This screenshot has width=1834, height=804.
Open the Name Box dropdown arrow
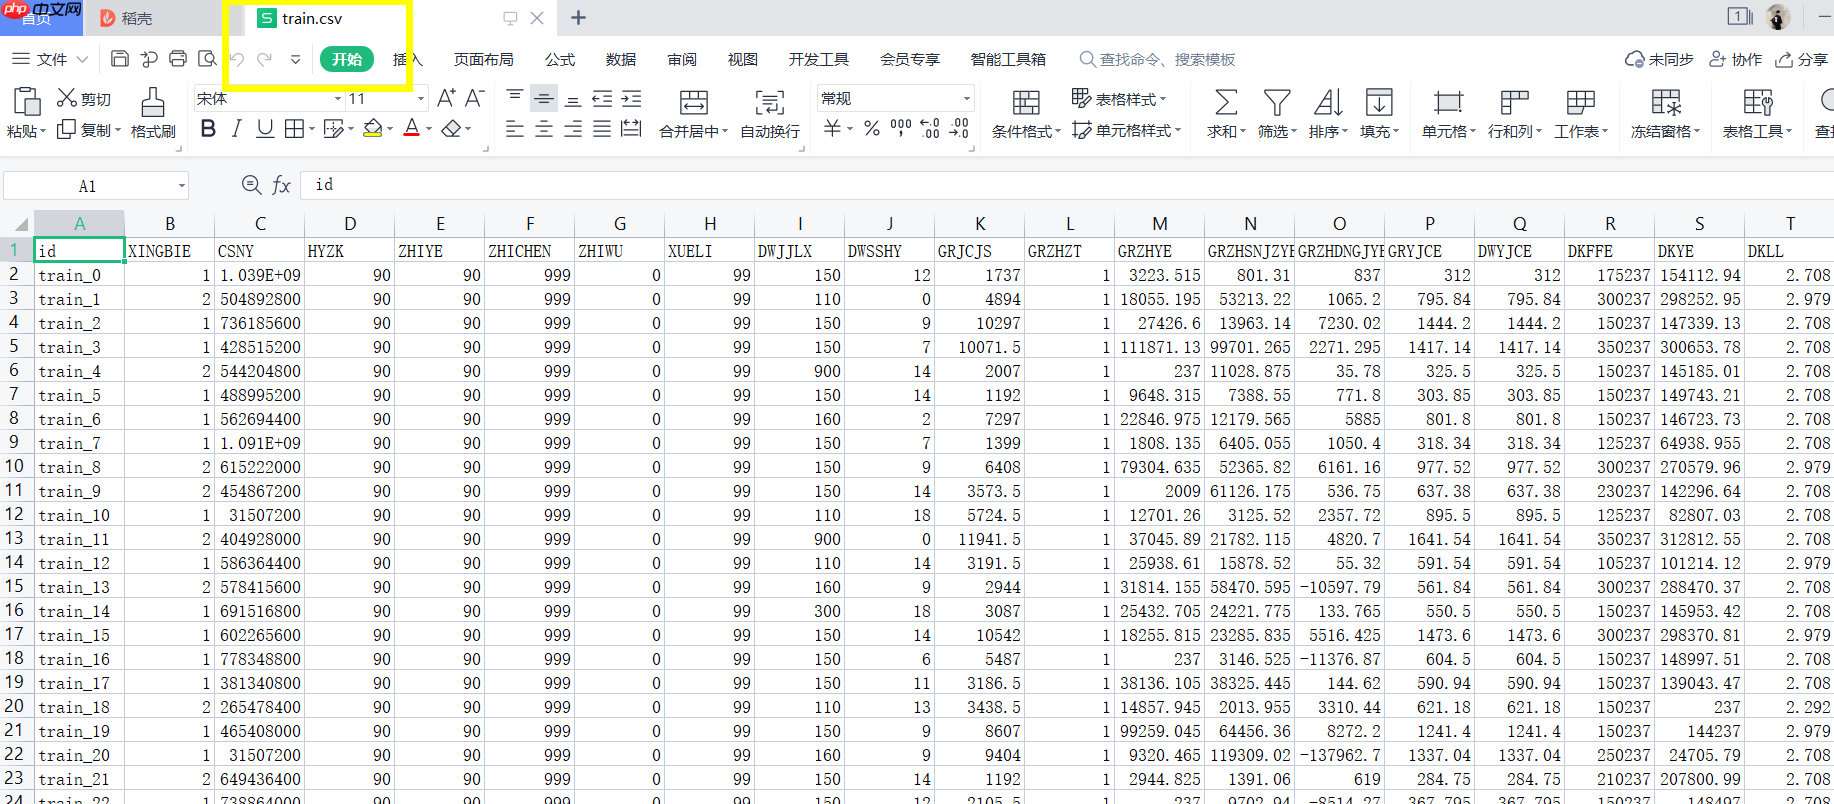pos(182,186)
